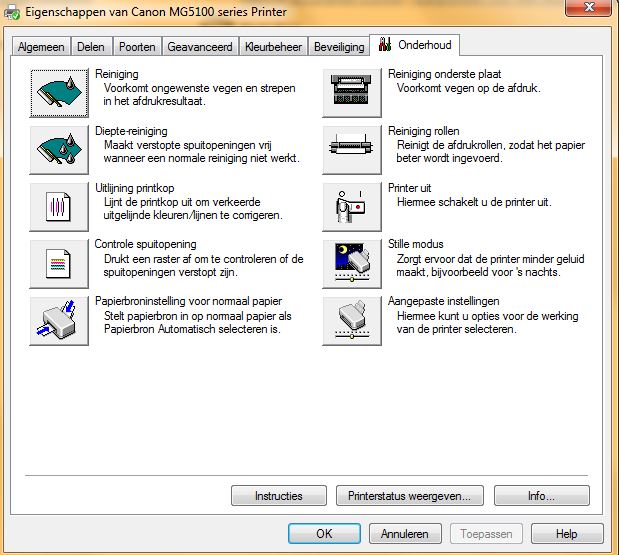Cancel with the Annuleren button
619x555 pixels.
click(x=405, y=534)
